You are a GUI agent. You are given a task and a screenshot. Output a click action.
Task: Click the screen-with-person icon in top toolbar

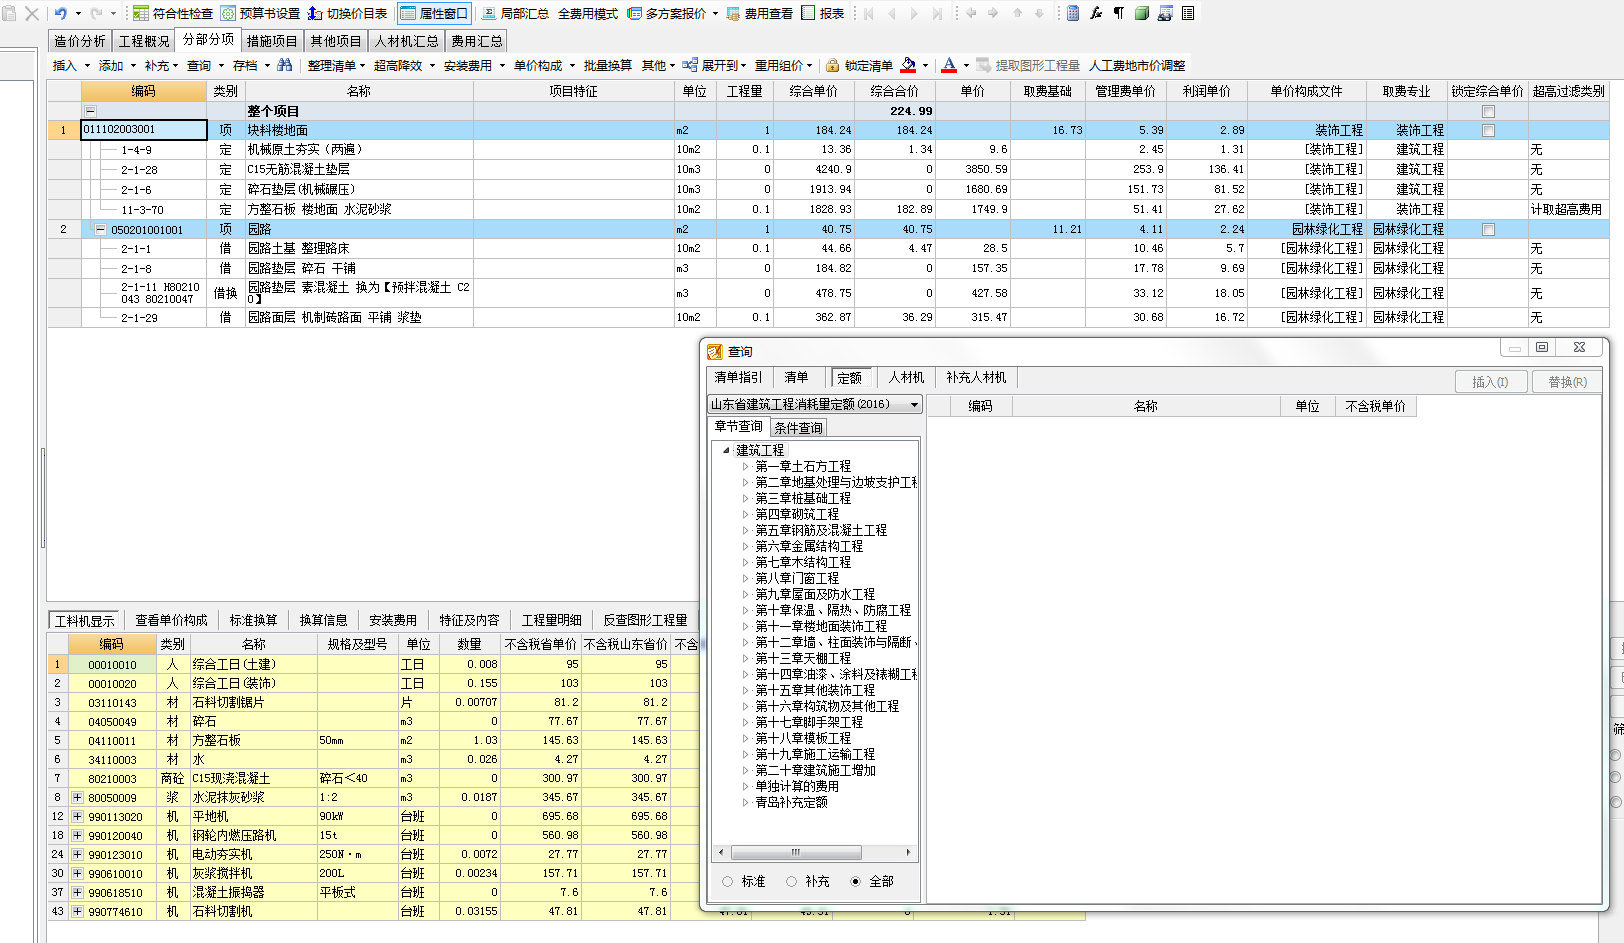(1165, 13)
